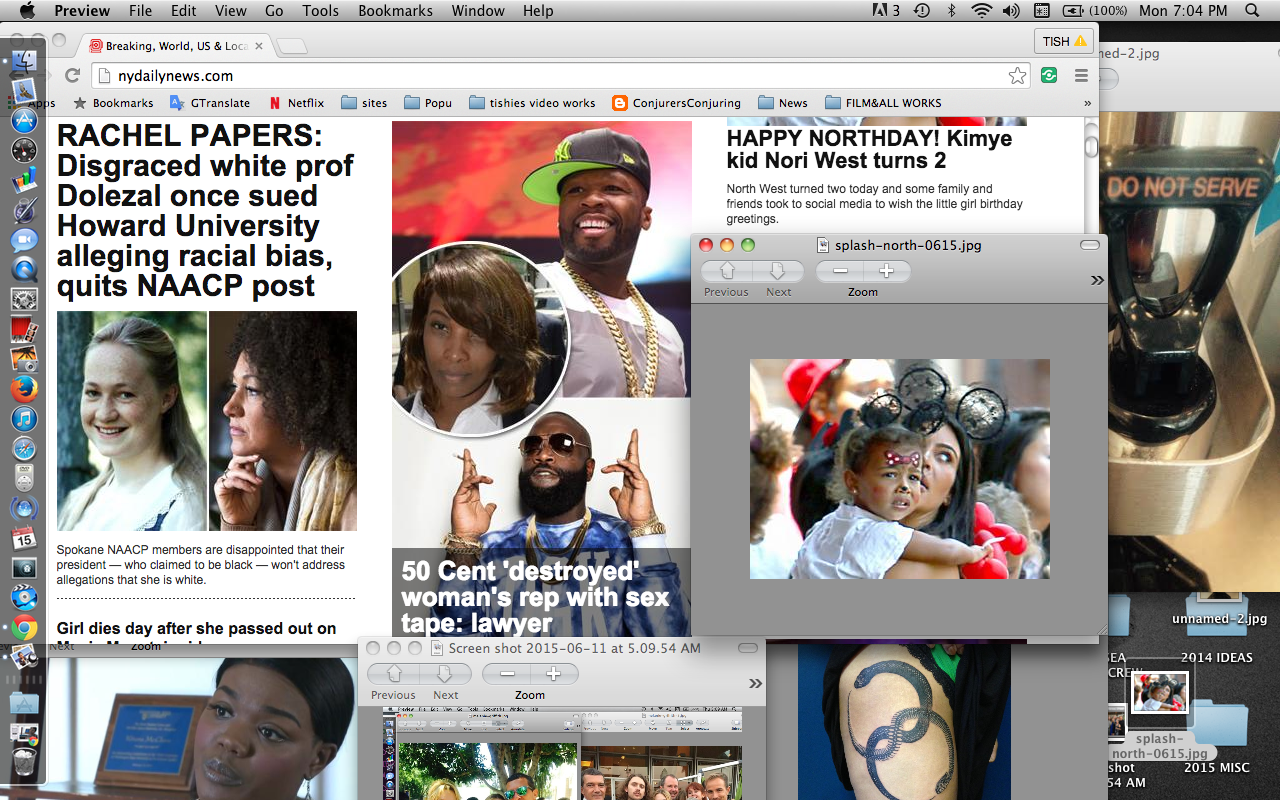
Task: Reload the nydailynews.com page
Action: pos(72,76)
